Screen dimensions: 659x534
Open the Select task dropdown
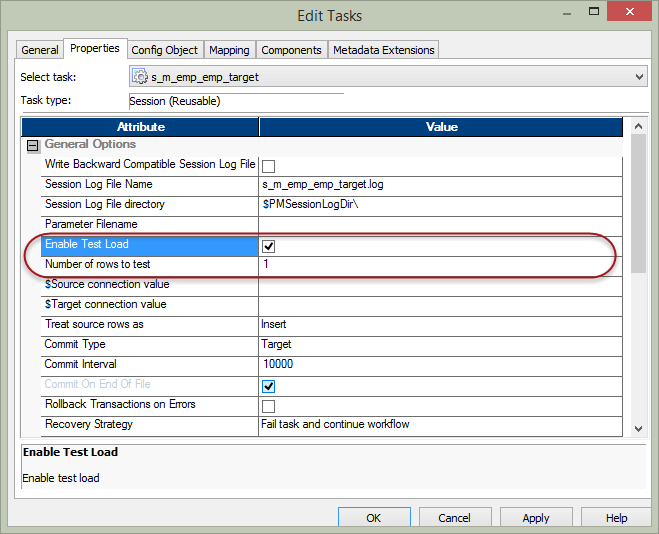[x=639, y=77]
